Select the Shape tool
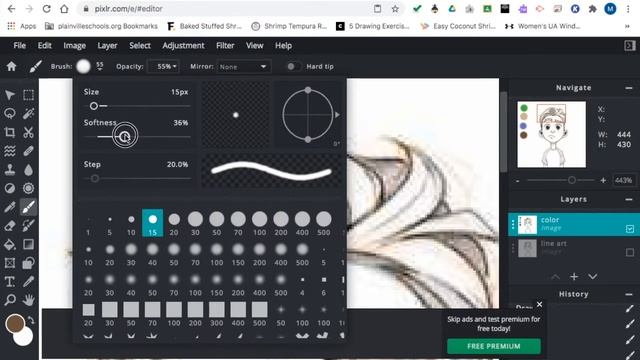 [28, 263]
